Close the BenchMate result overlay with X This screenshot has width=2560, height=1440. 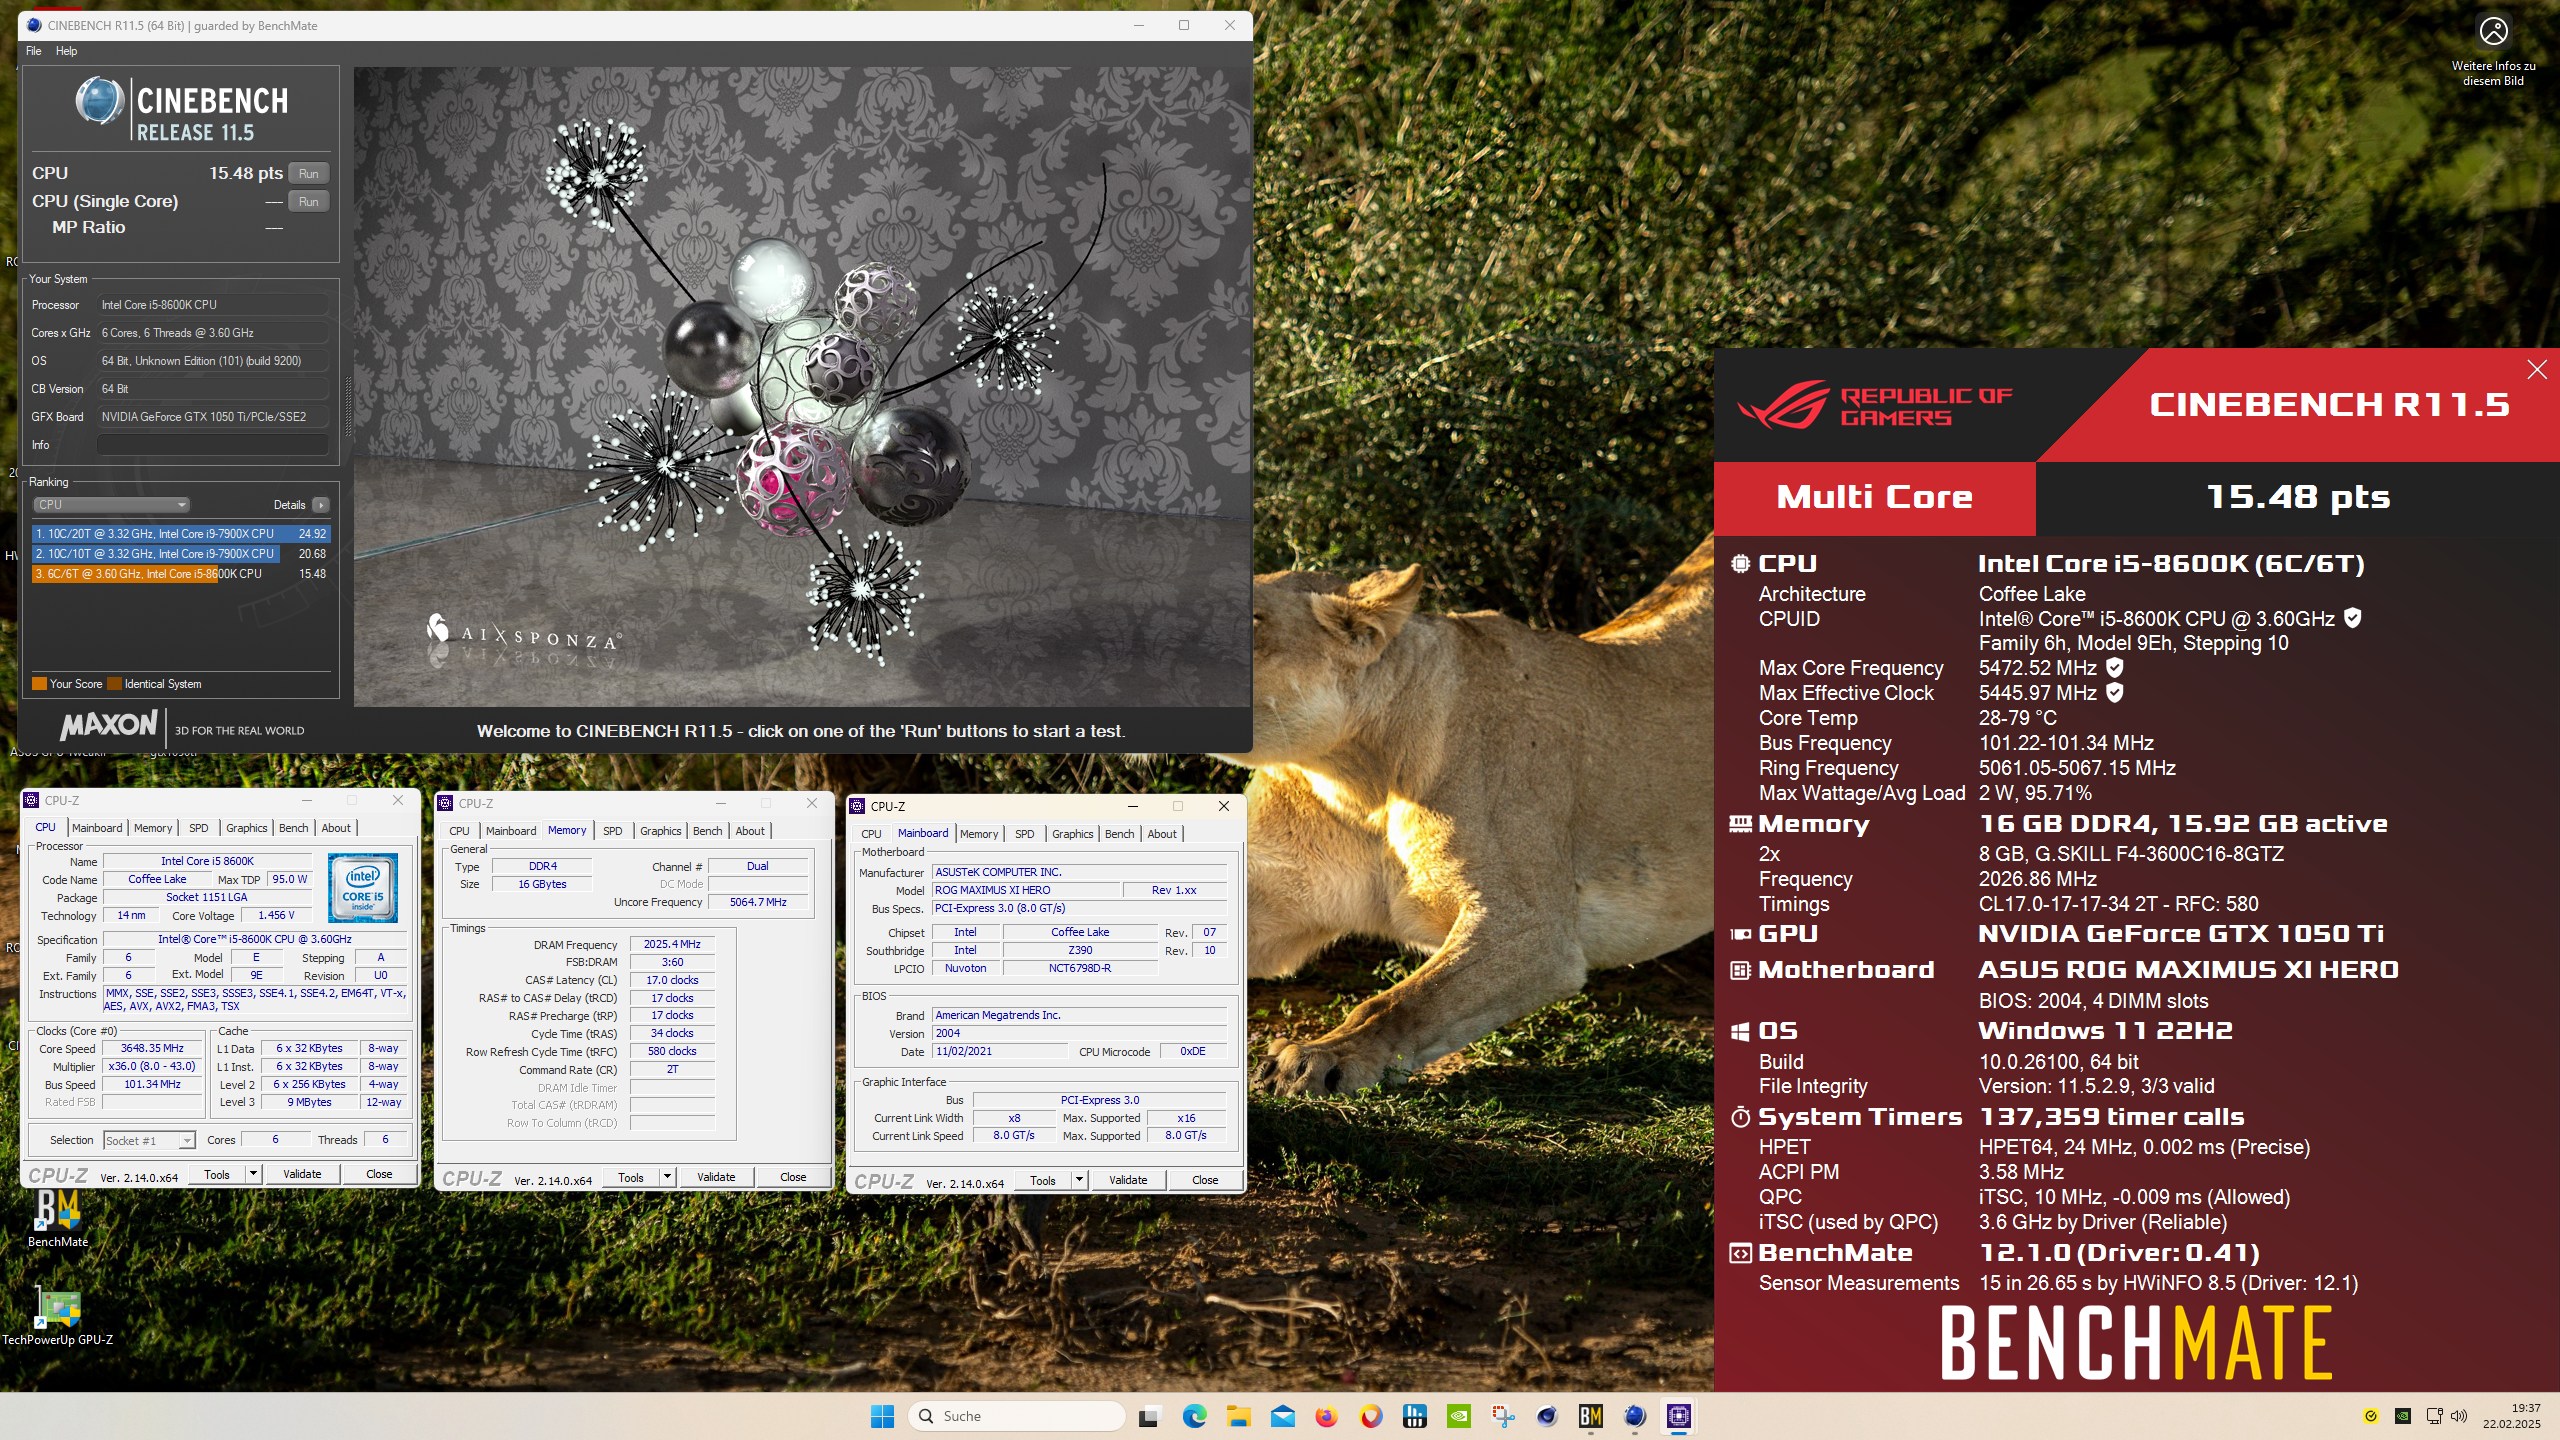pyautogui.click(x=2536, y=370)
